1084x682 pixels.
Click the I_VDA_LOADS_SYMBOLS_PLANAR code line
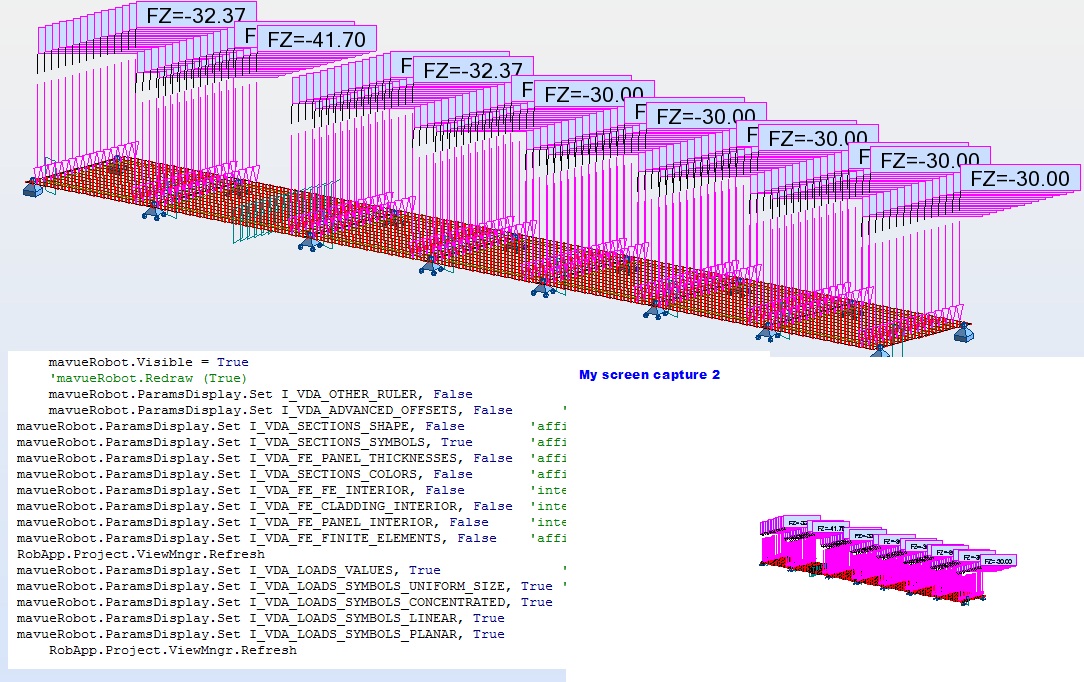[261, 634]
